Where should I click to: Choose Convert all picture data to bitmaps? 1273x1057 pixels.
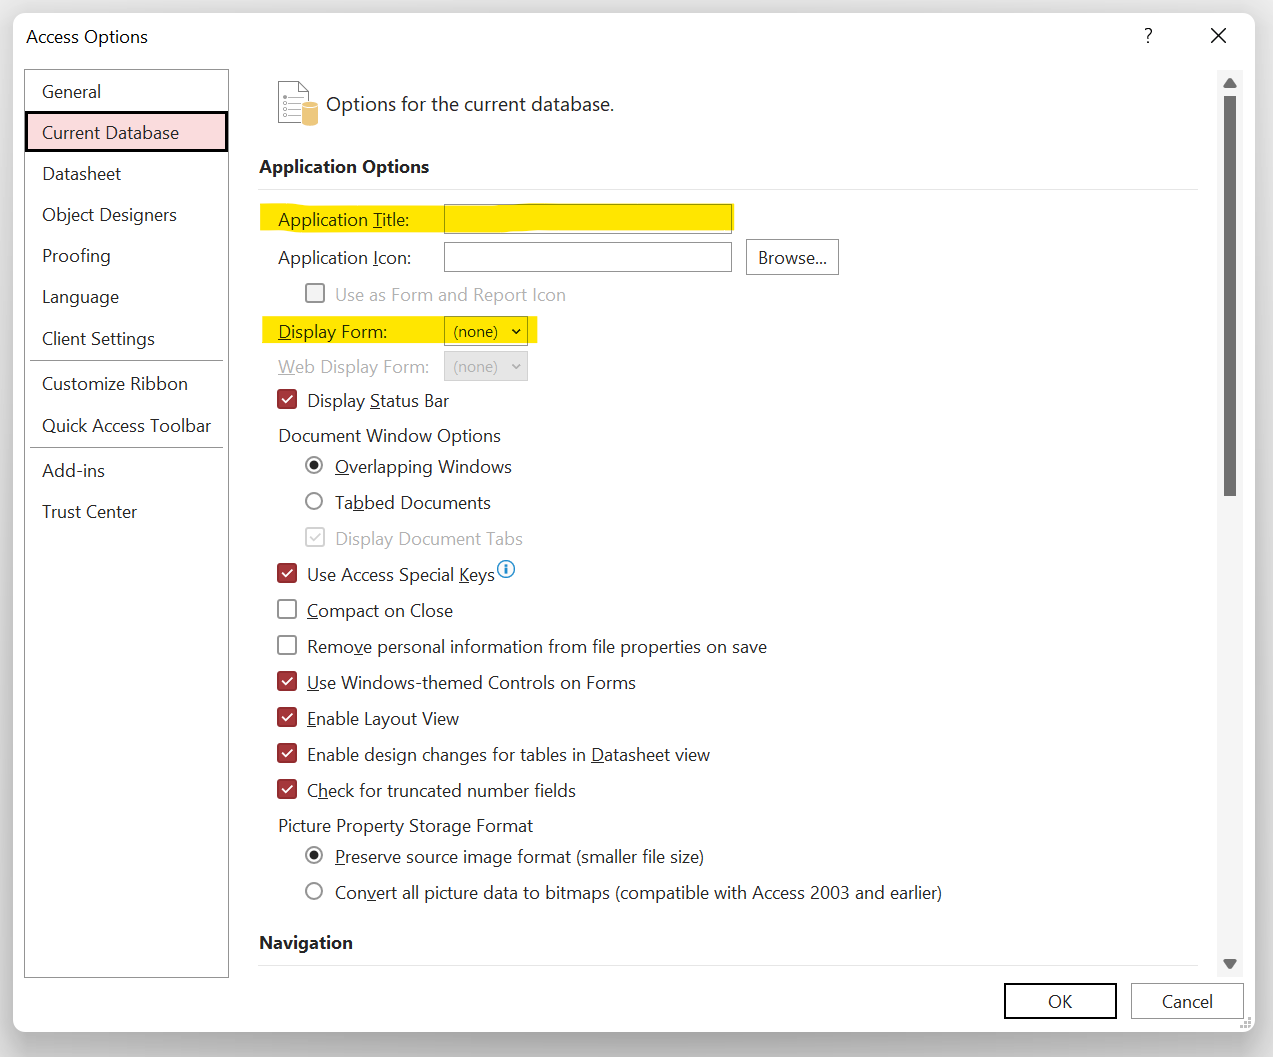click(x=314, y=892)
